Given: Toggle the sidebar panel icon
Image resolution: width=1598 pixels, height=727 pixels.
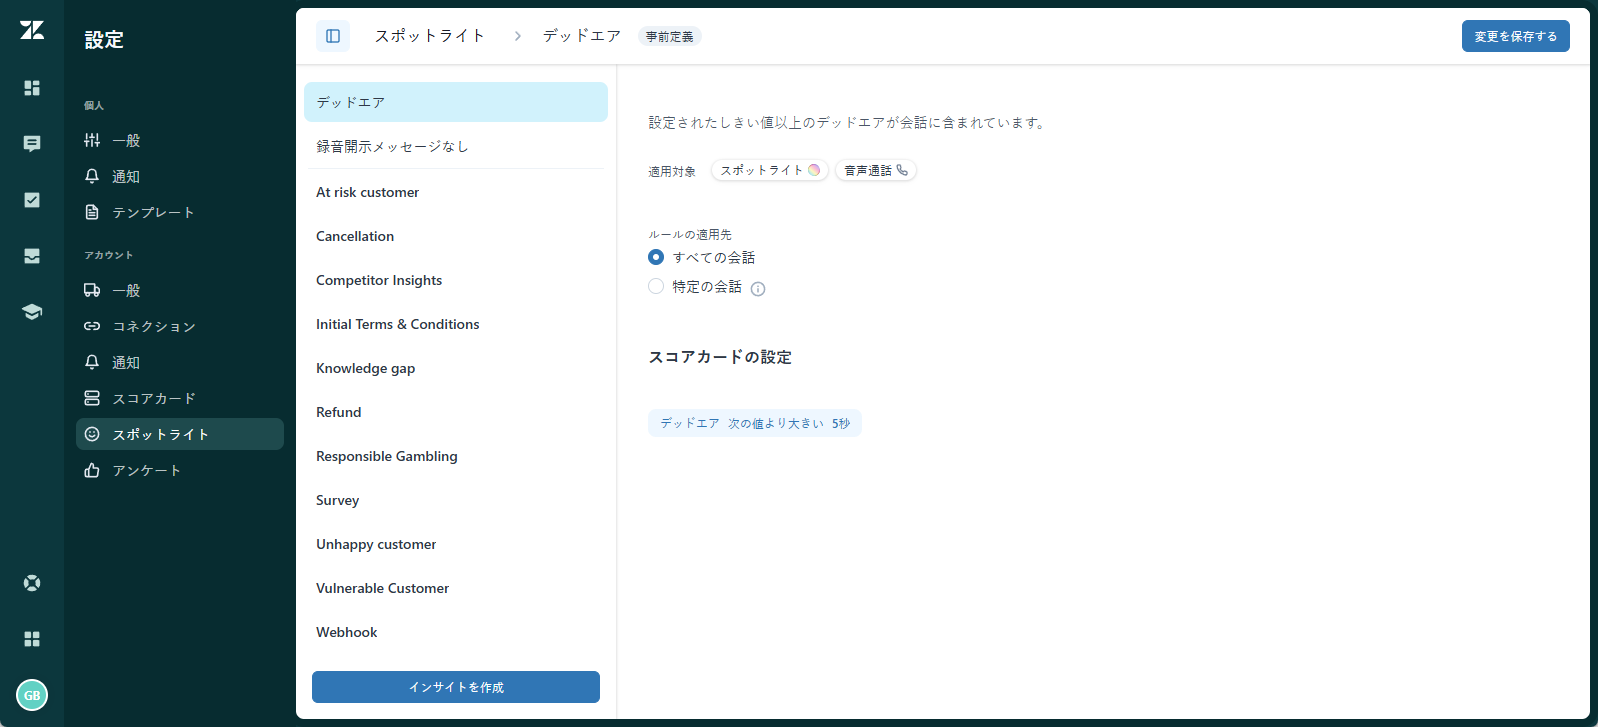Looking at the screenshot, I should (x=333, y=36).
